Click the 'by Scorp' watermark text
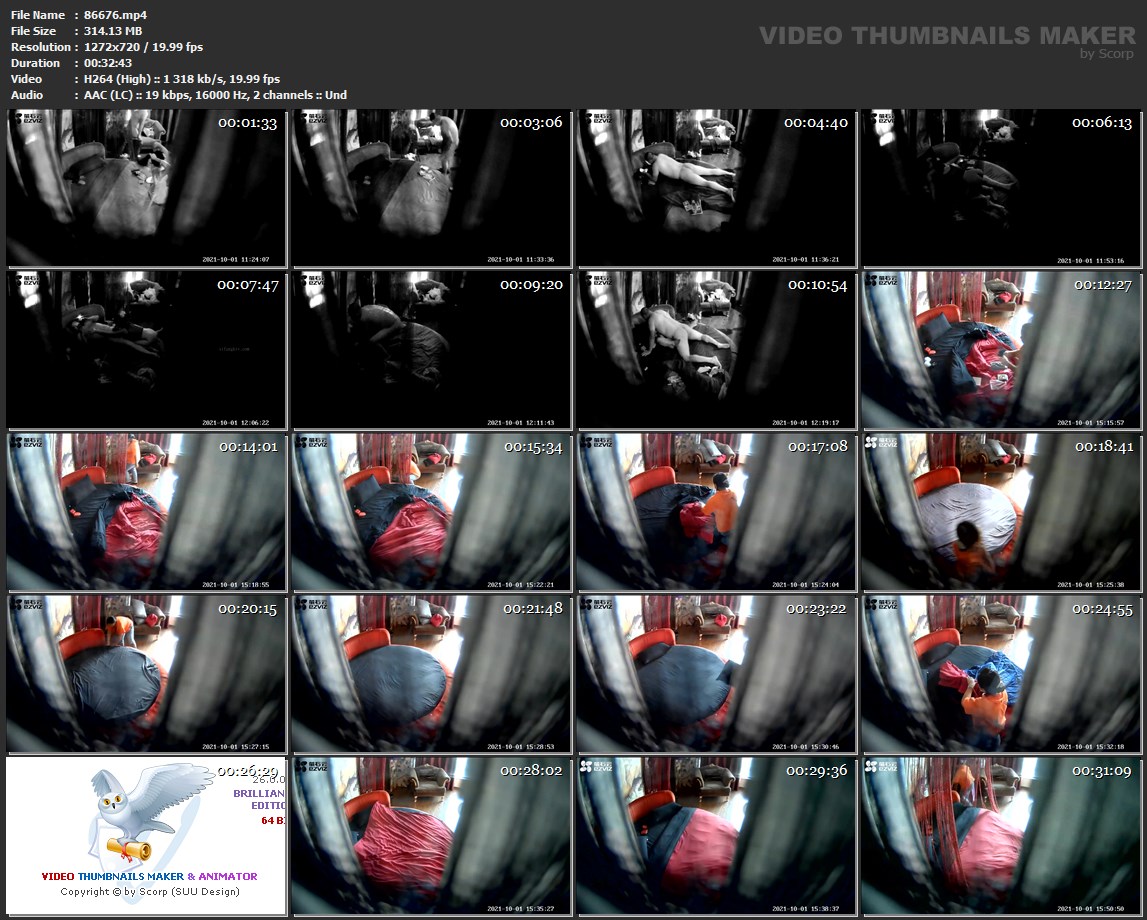The width and height of the screenshot is (1147, 920). [1107, 54]
